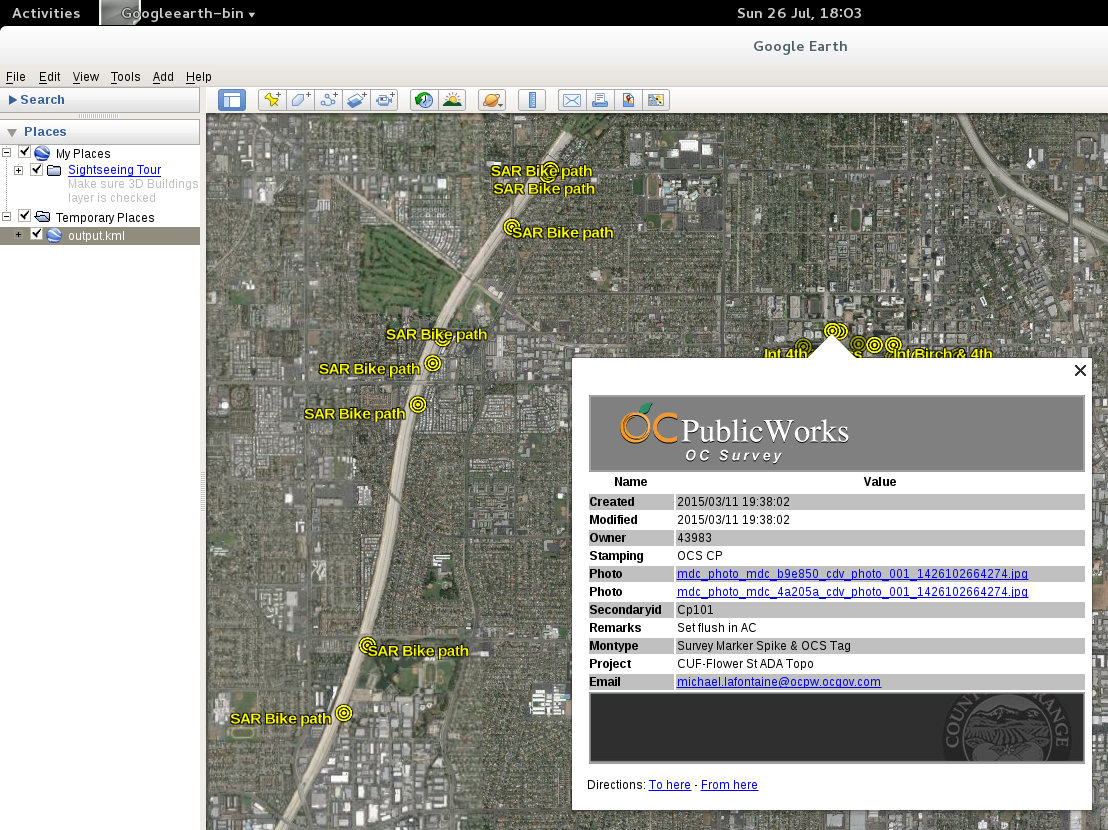
Task: Toggle the sidebar visibility button
Action: click(x=232, y=100)
